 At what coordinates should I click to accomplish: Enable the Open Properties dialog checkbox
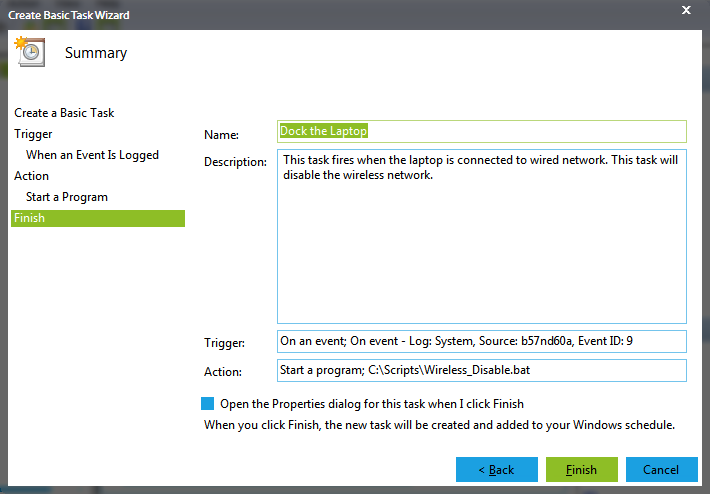click(x=207, y=403)
